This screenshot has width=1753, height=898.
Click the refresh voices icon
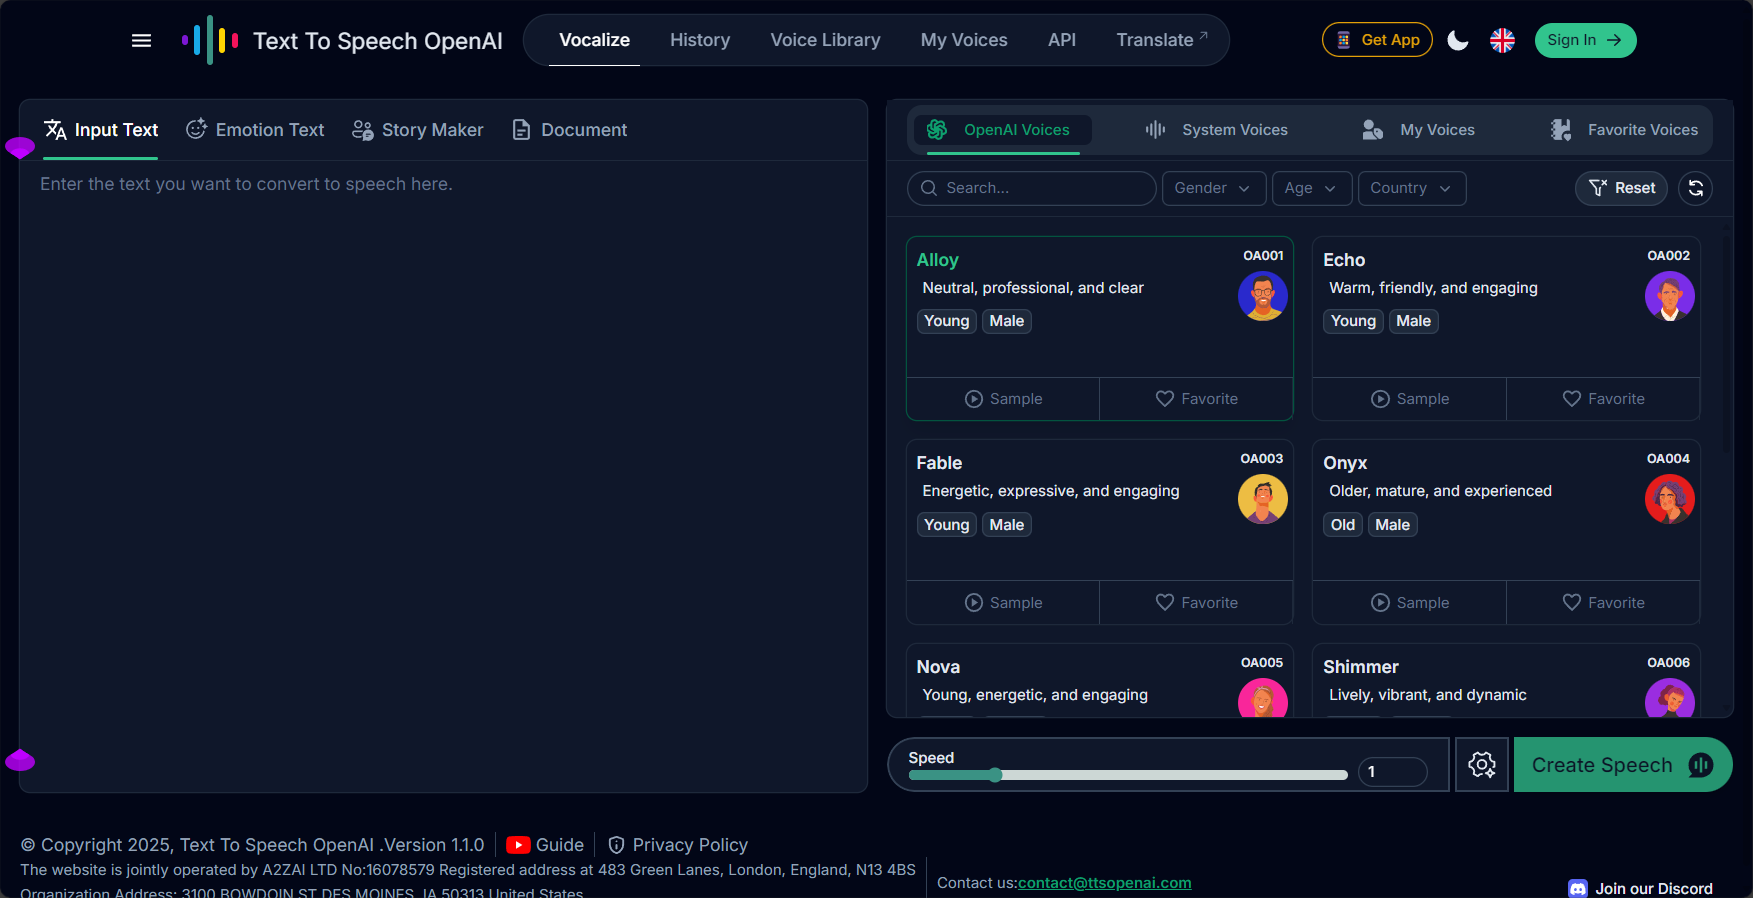click(1695, 188)
